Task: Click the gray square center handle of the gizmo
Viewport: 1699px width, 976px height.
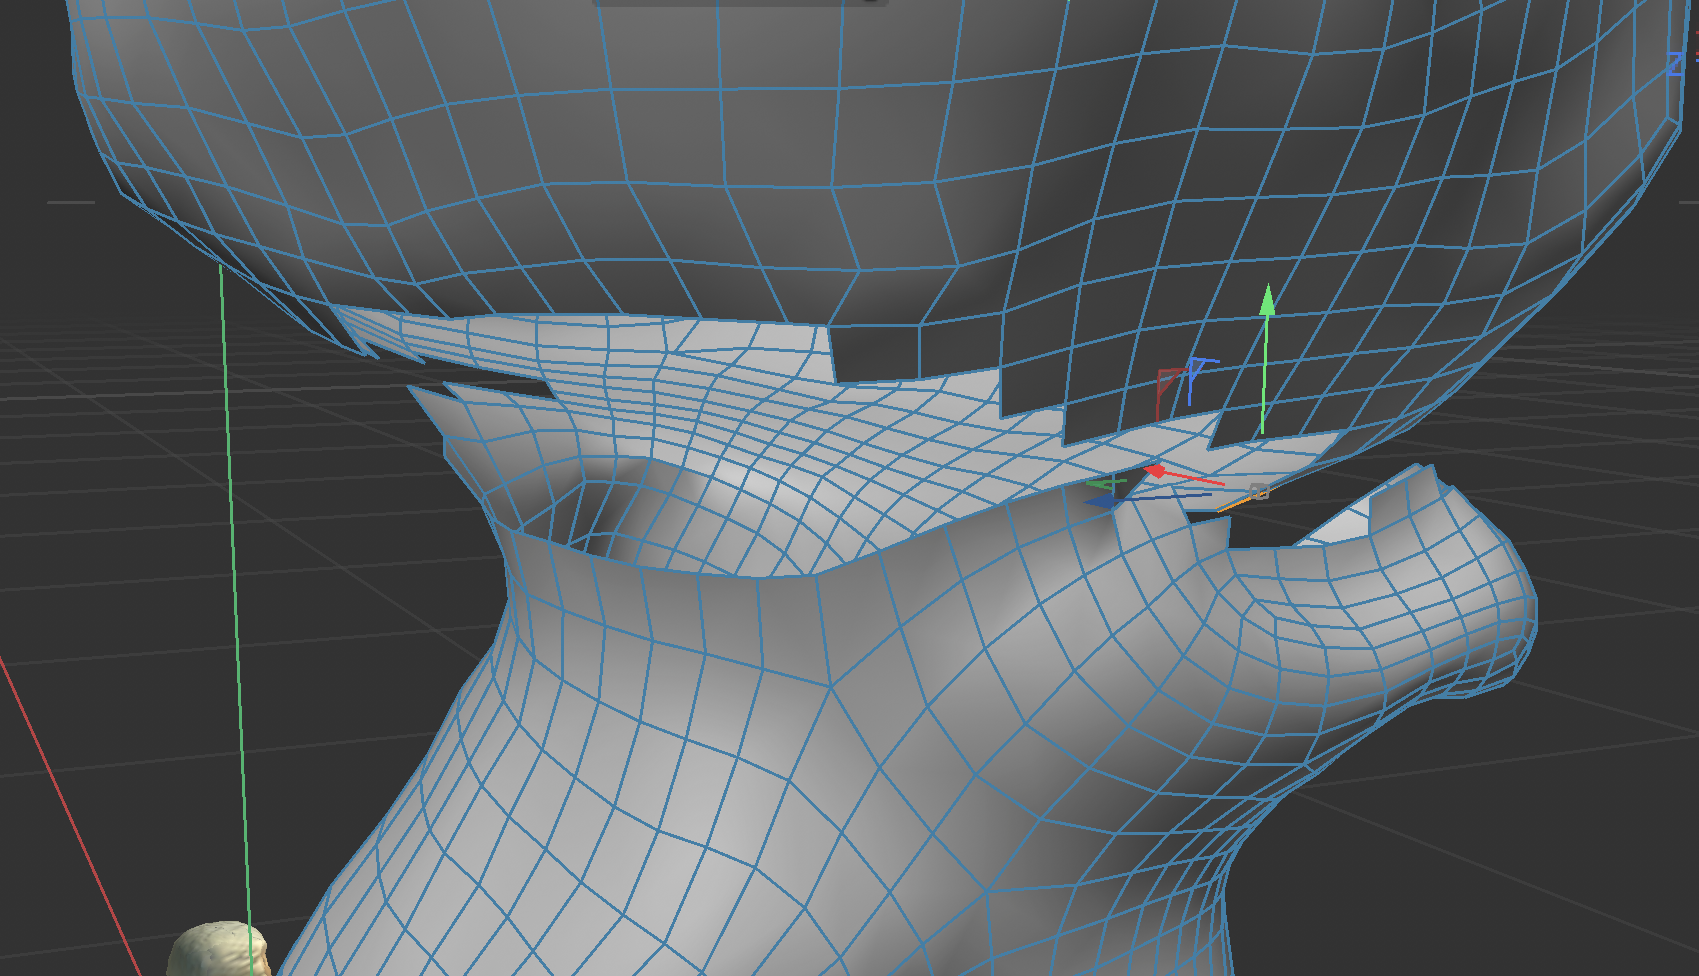Action: click(1259, 491)
